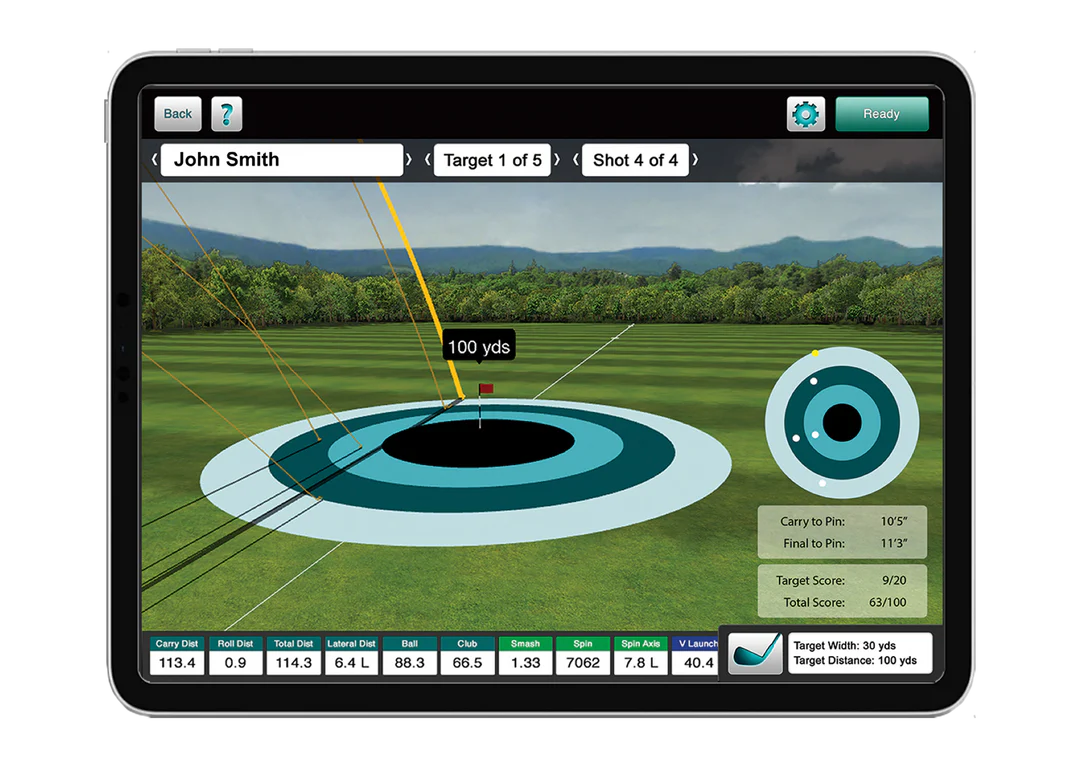Select the Carry Dist stat header
The height and width of the screenshot is (766, 1080).
[x=177, y=644]
